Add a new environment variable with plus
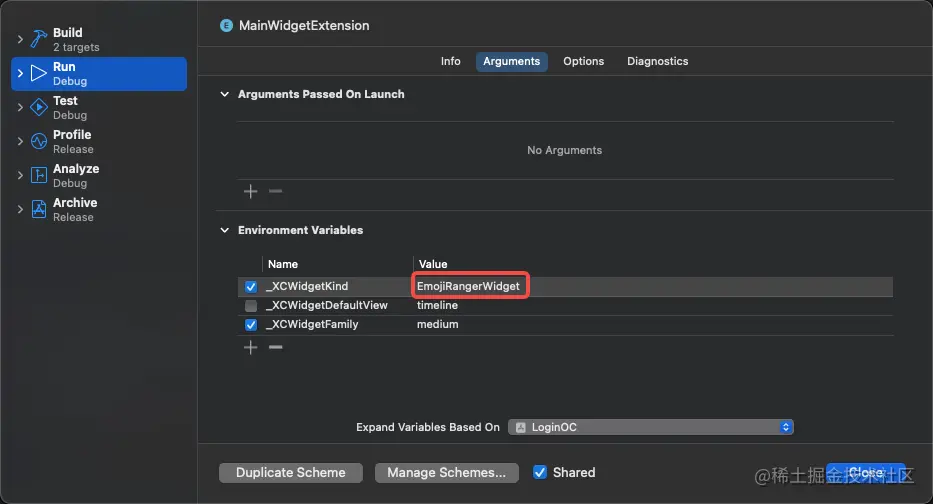Viewport: 933px width, 504px height. pos(251,347)
